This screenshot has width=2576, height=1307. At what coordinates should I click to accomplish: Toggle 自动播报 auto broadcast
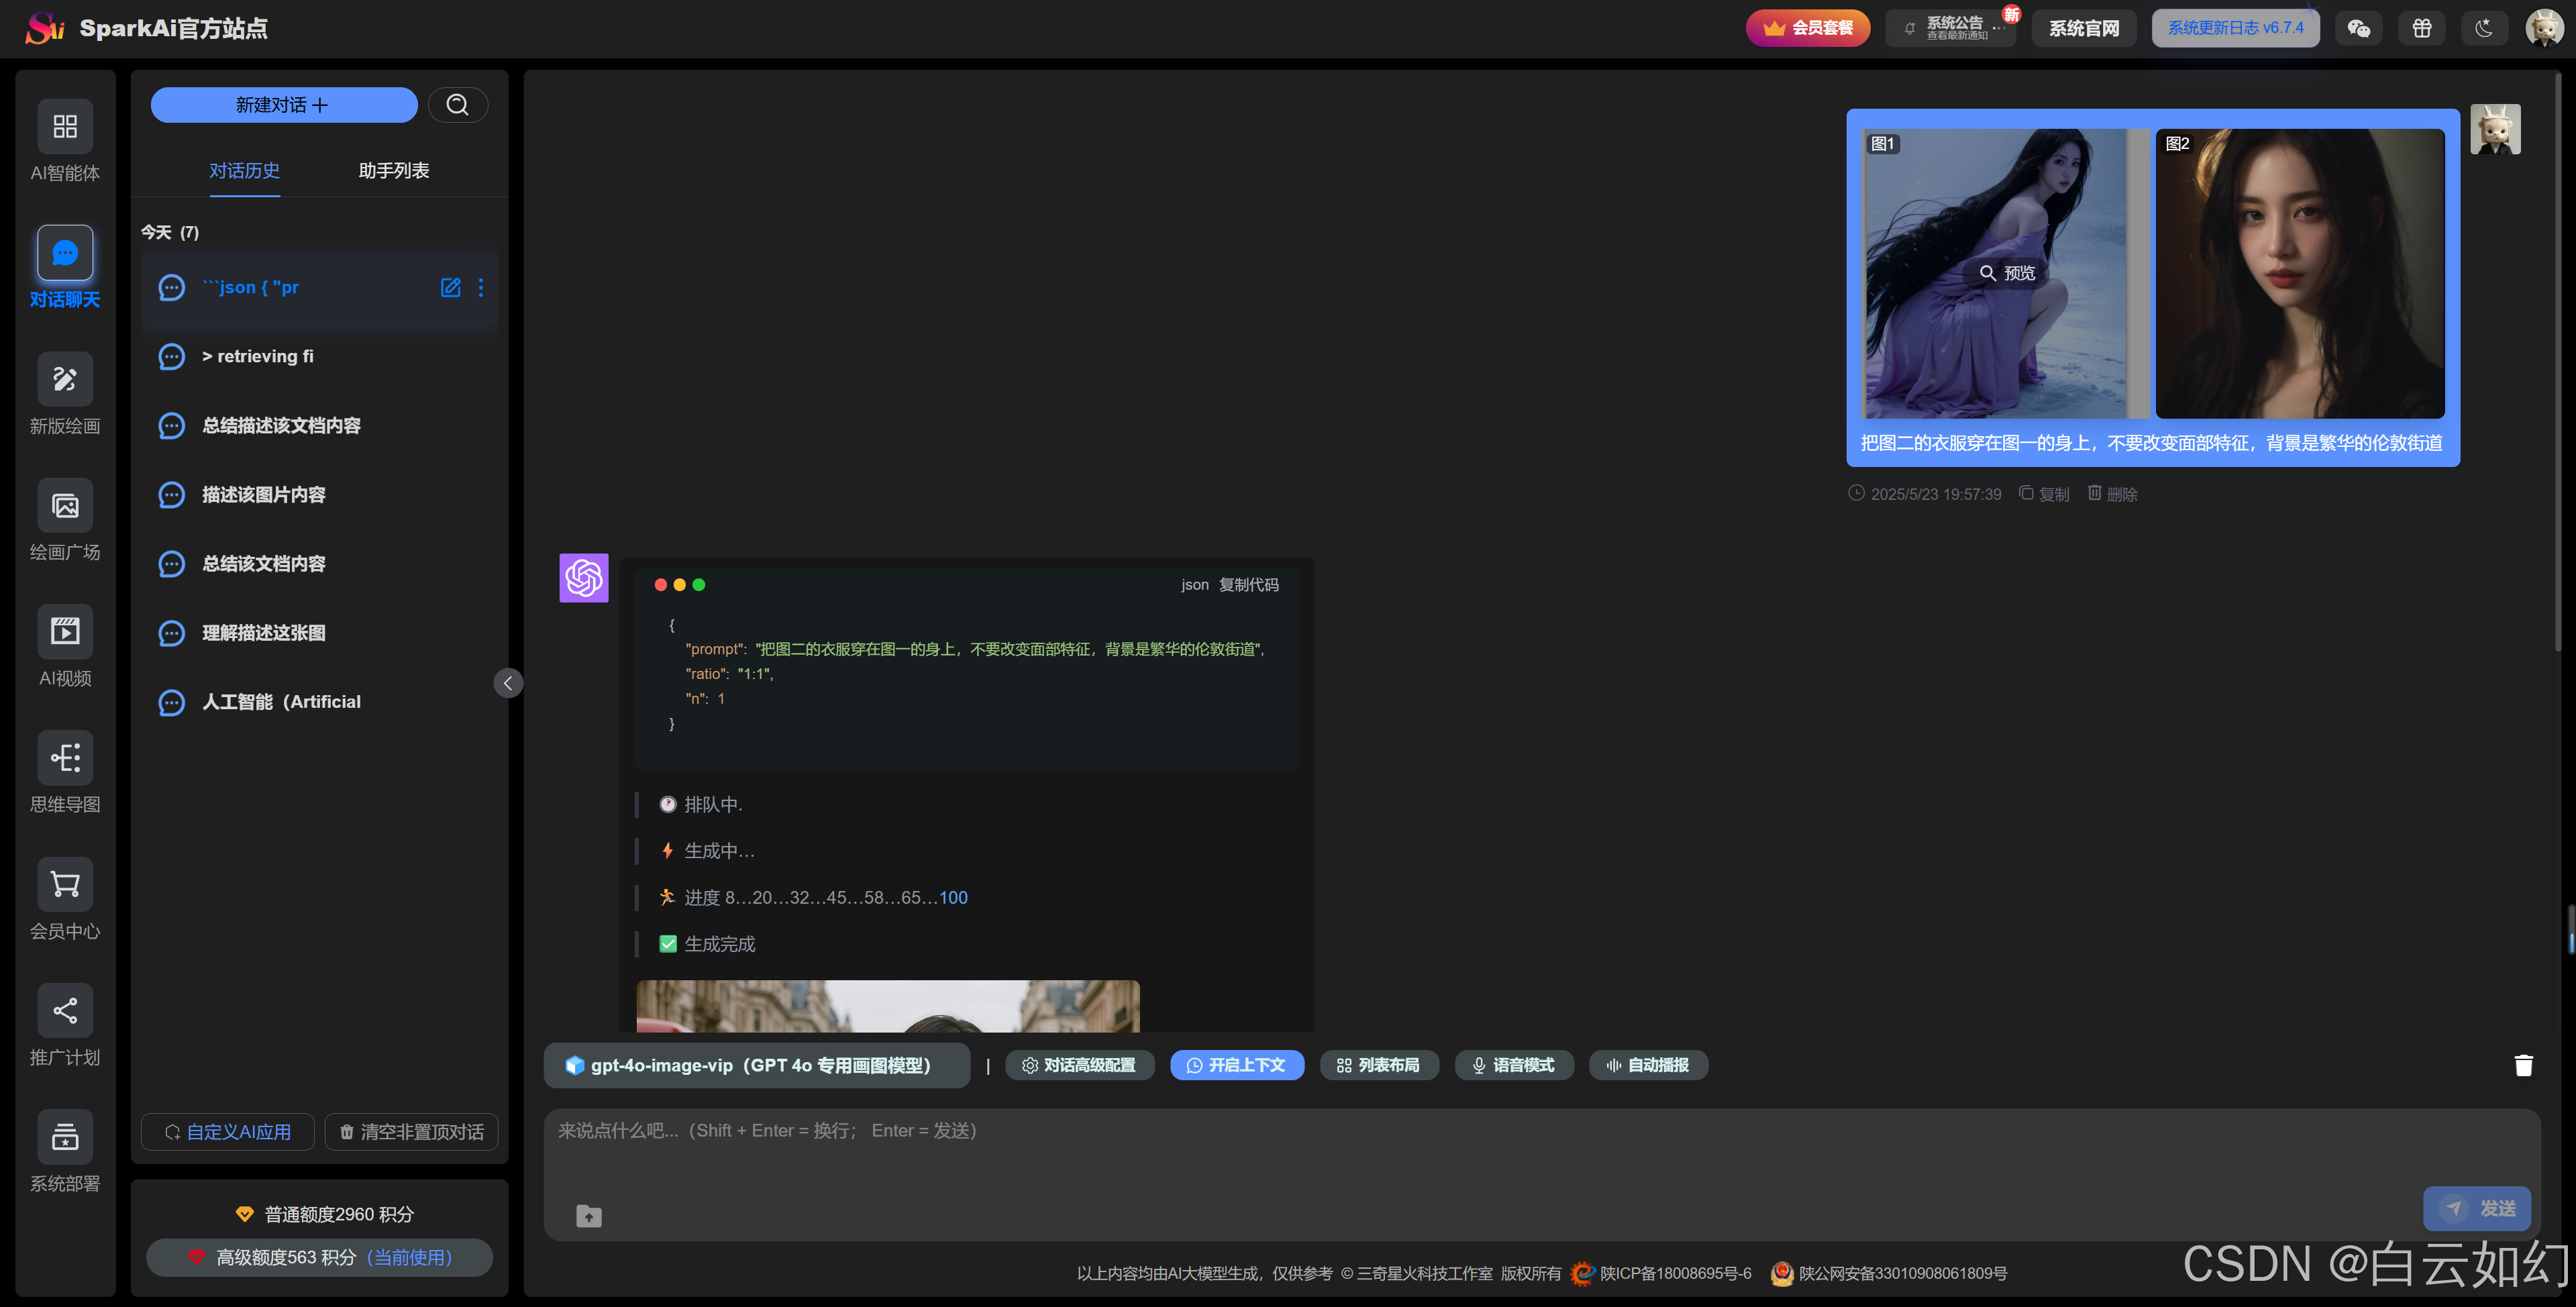click(1648, 1065)
